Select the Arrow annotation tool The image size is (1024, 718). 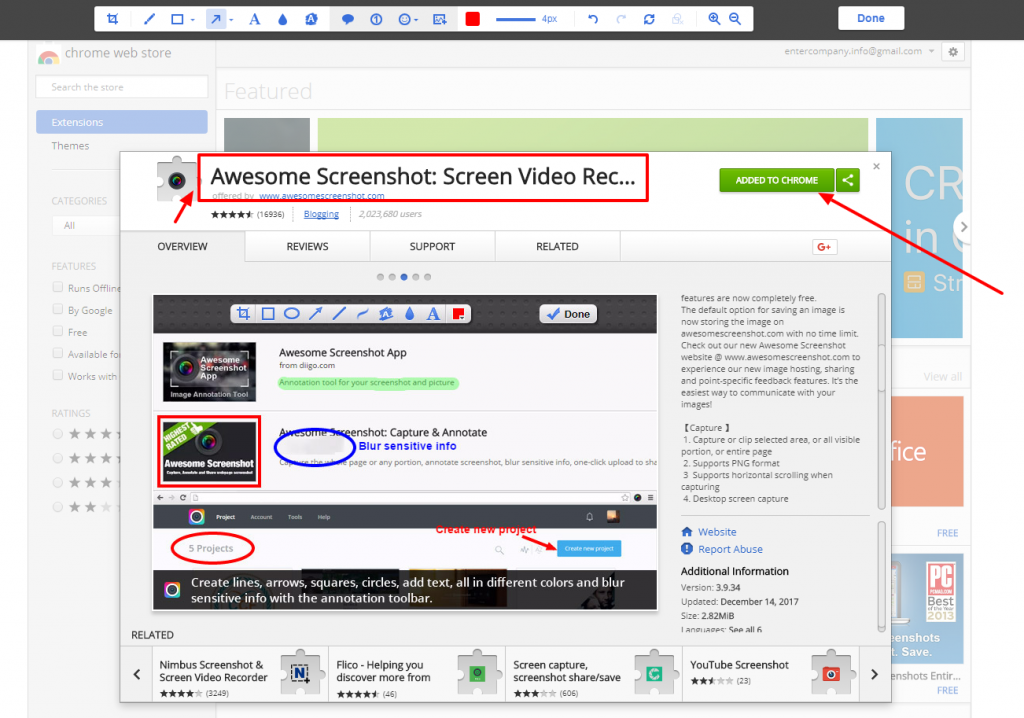pos(216,19)
